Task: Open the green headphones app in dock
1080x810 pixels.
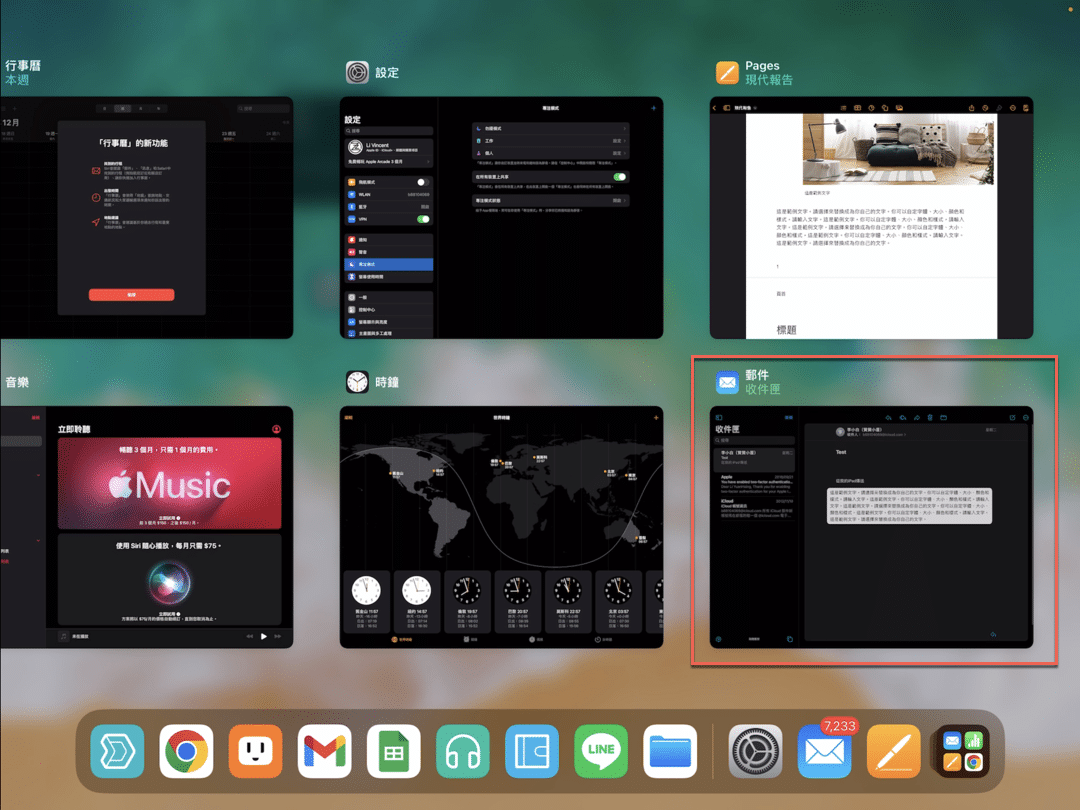Action: (463, 751)
